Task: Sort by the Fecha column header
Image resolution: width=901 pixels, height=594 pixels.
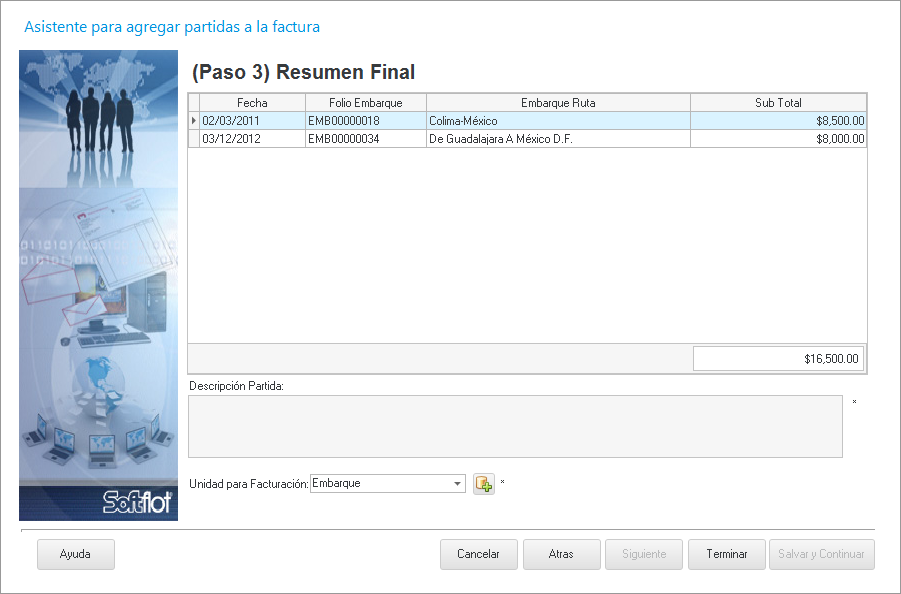Action: pos(252,102)
